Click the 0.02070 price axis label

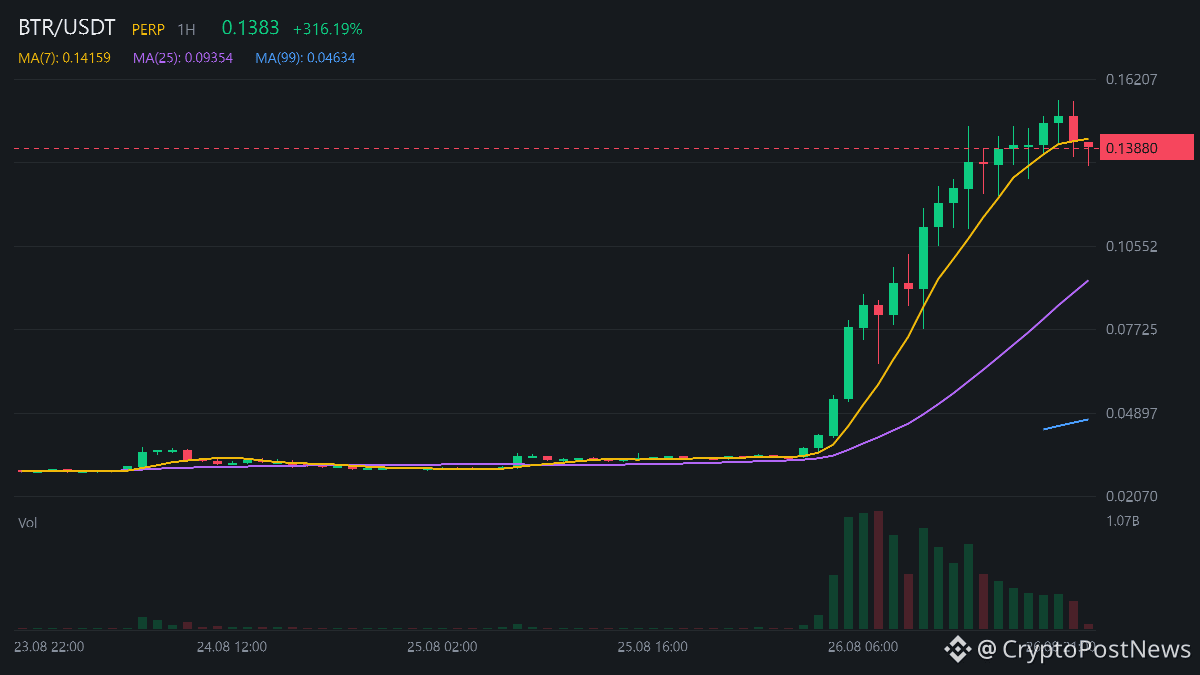1131,496
